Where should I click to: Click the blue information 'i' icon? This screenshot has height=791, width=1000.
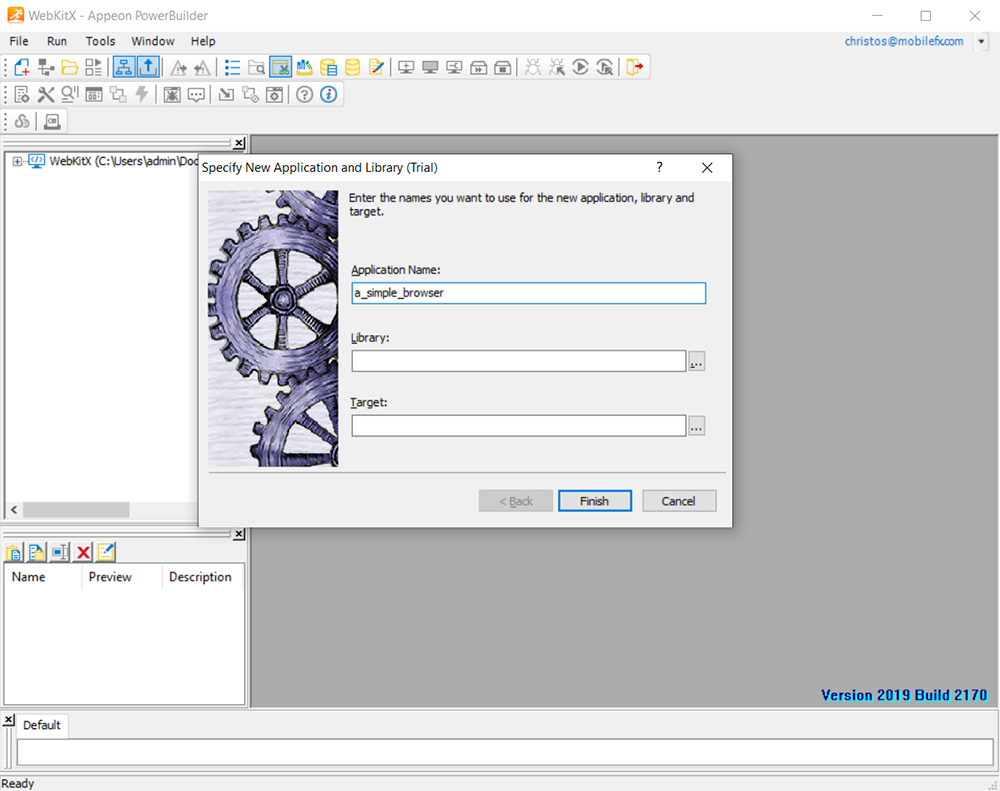(x=328, y=94)
